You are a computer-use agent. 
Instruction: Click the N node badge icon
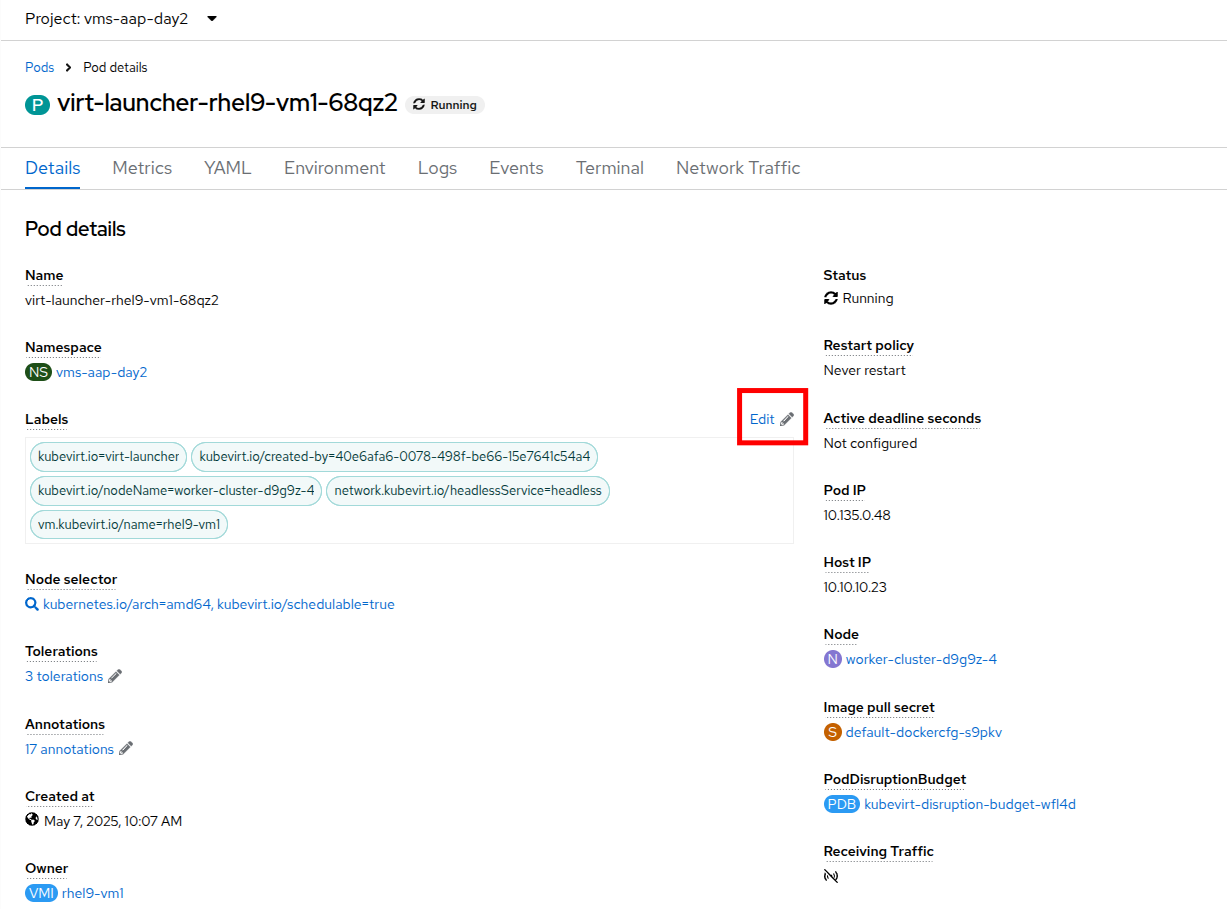[832, 659]
